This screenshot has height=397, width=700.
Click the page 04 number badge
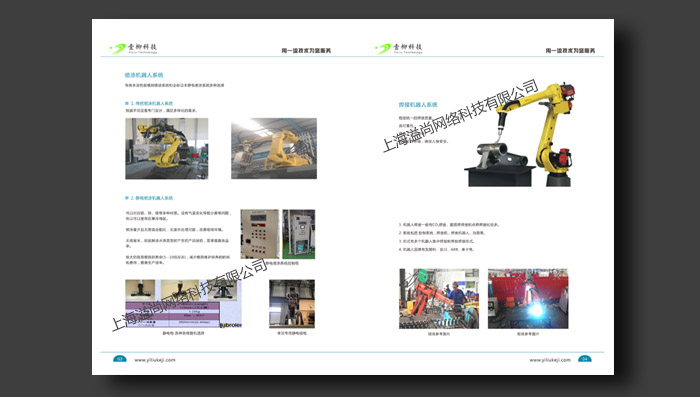[x=585, y=359]
